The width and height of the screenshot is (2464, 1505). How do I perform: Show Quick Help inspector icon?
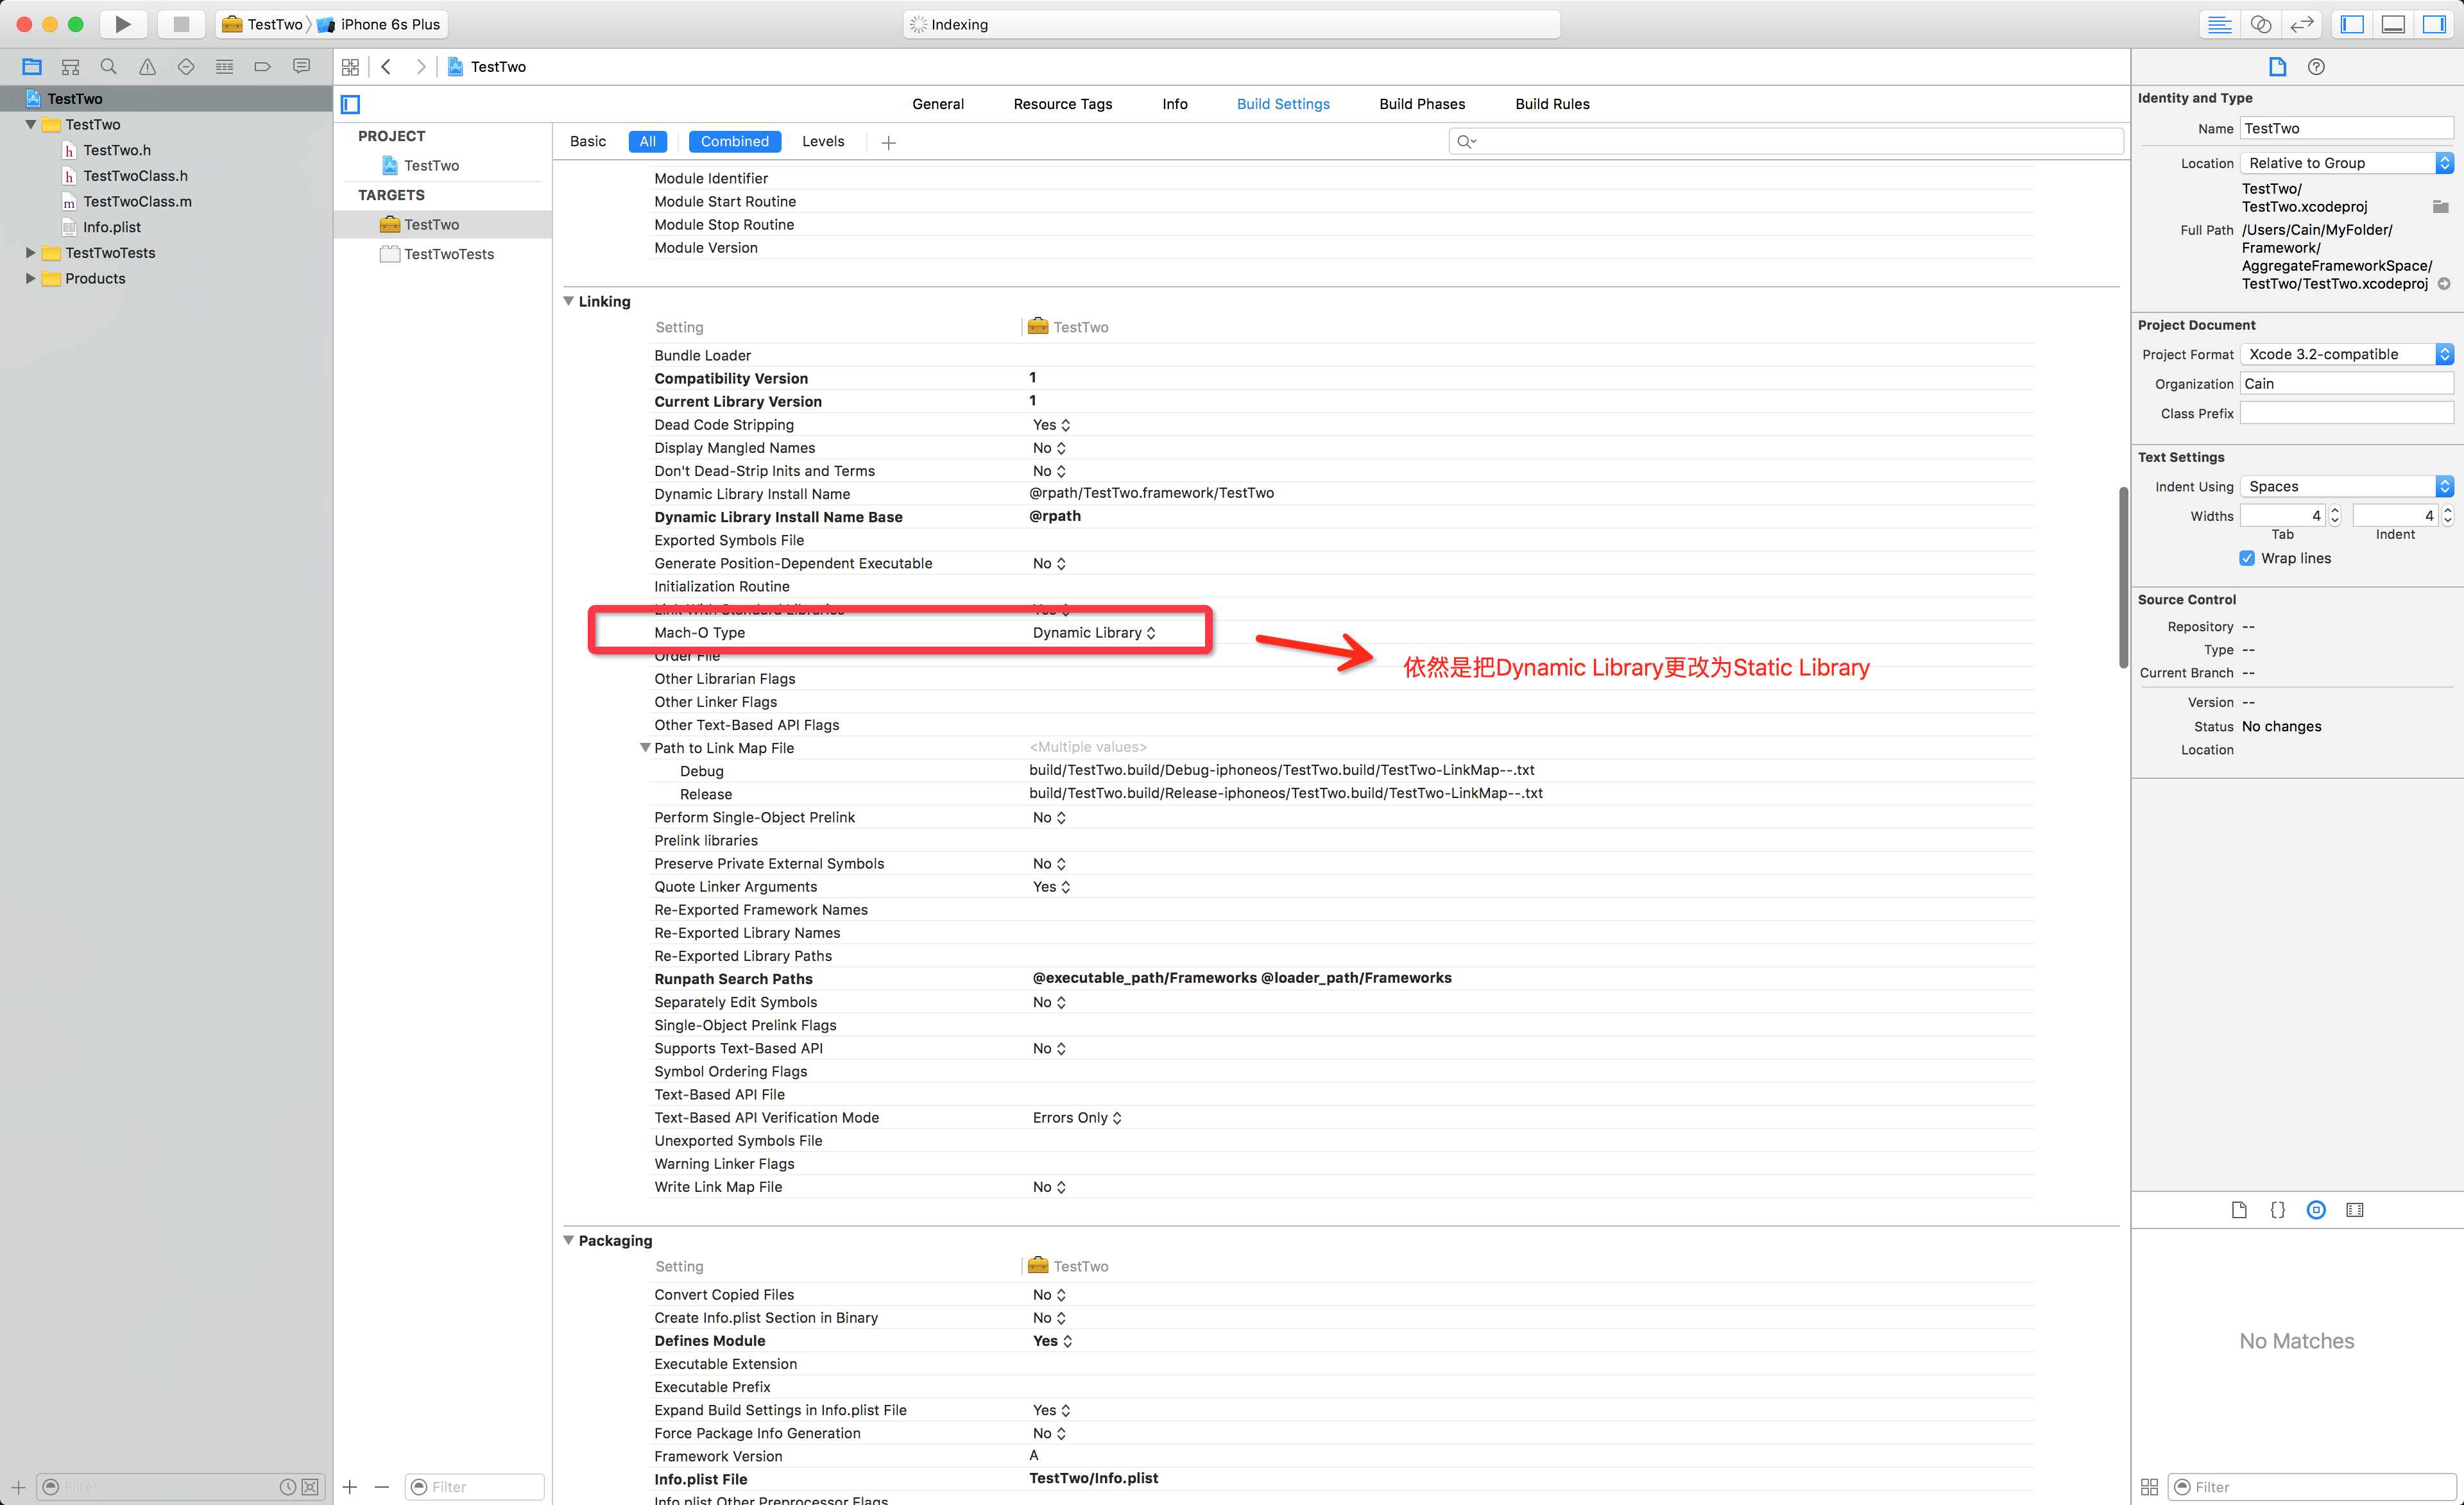coord(2316,67)
